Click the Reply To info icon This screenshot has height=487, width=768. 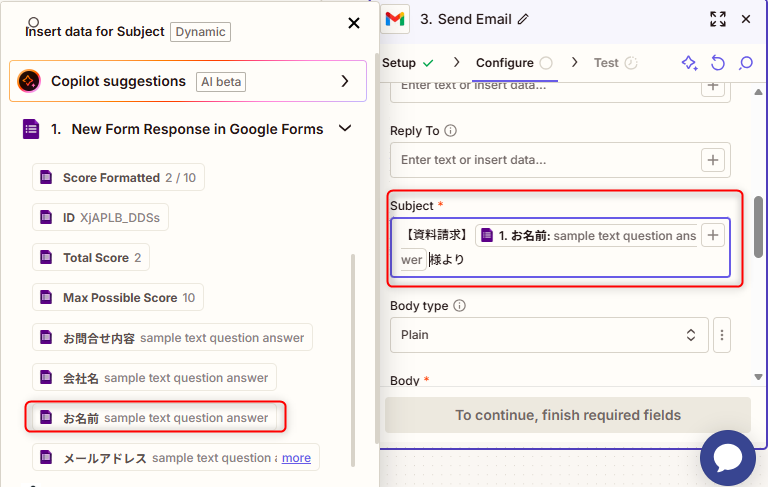(x=450, y=131)
